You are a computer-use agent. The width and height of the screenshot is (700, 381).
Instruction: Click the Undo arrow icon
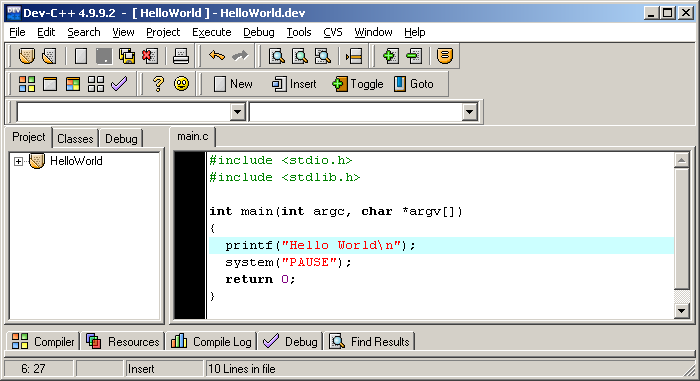click(217, 56)
